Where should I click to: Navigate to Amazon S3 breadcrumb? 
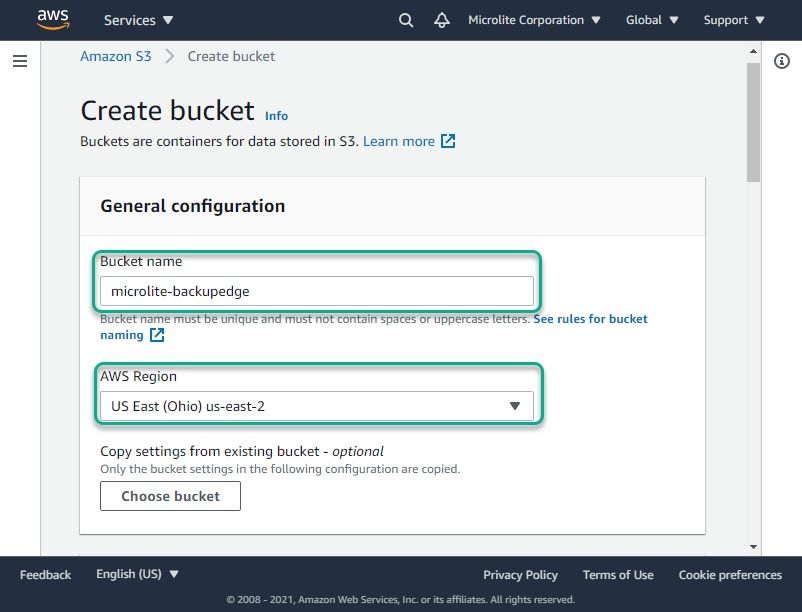116,56
